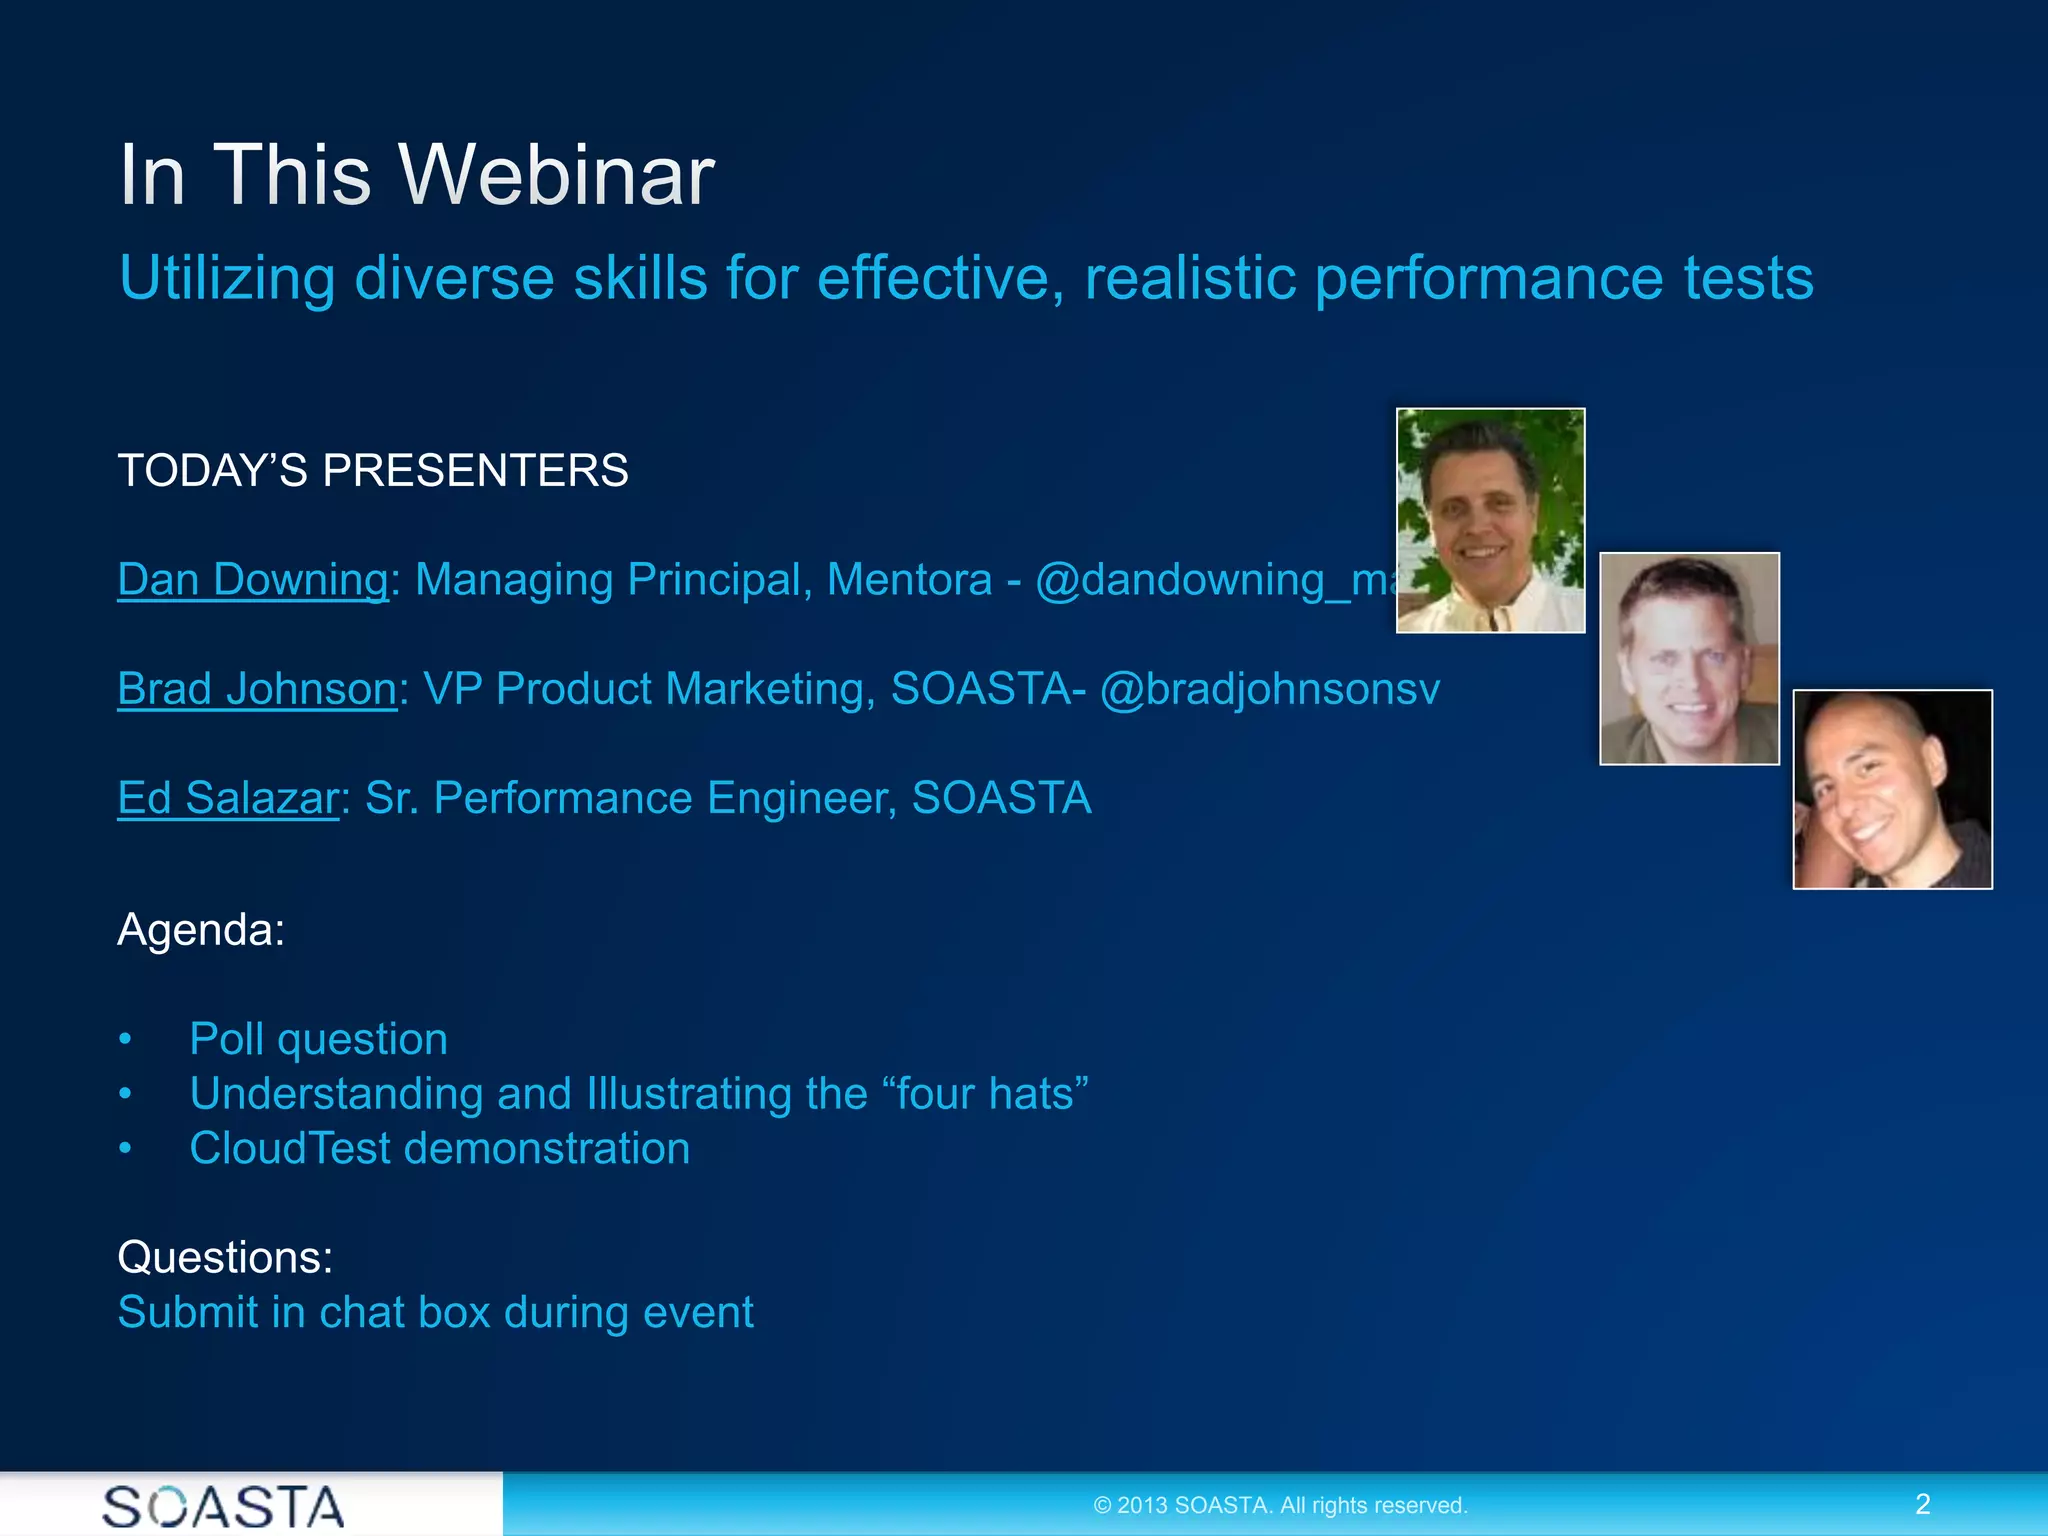Select 'CloudTest demonstration' bullet item

[x=439, y=1148]
